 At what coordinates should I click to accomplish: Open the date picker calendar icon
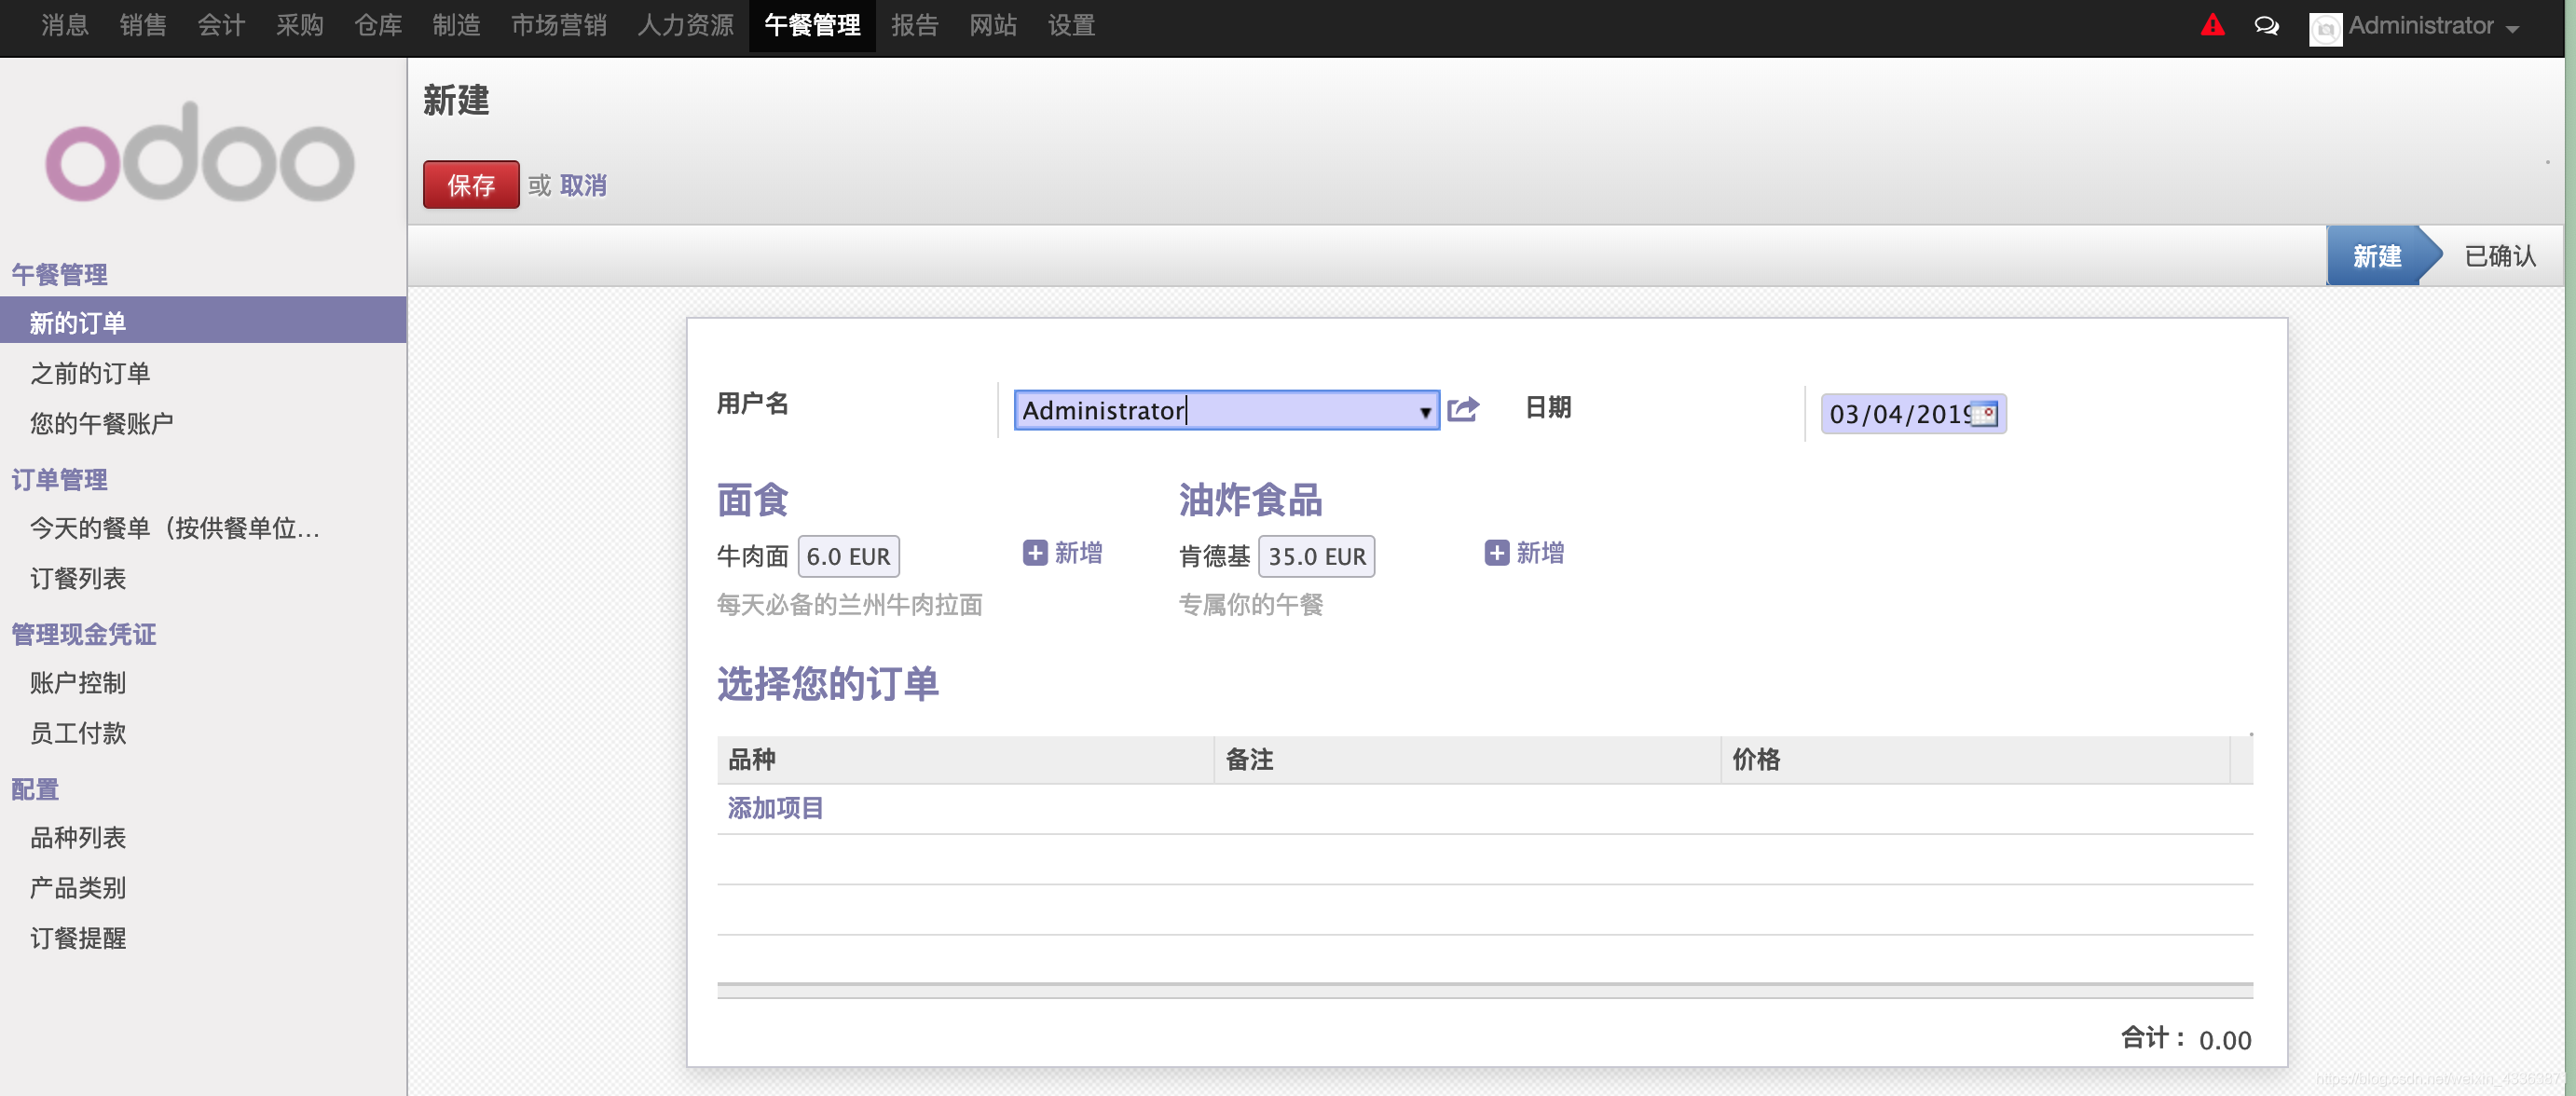(x=1985, y=413)
